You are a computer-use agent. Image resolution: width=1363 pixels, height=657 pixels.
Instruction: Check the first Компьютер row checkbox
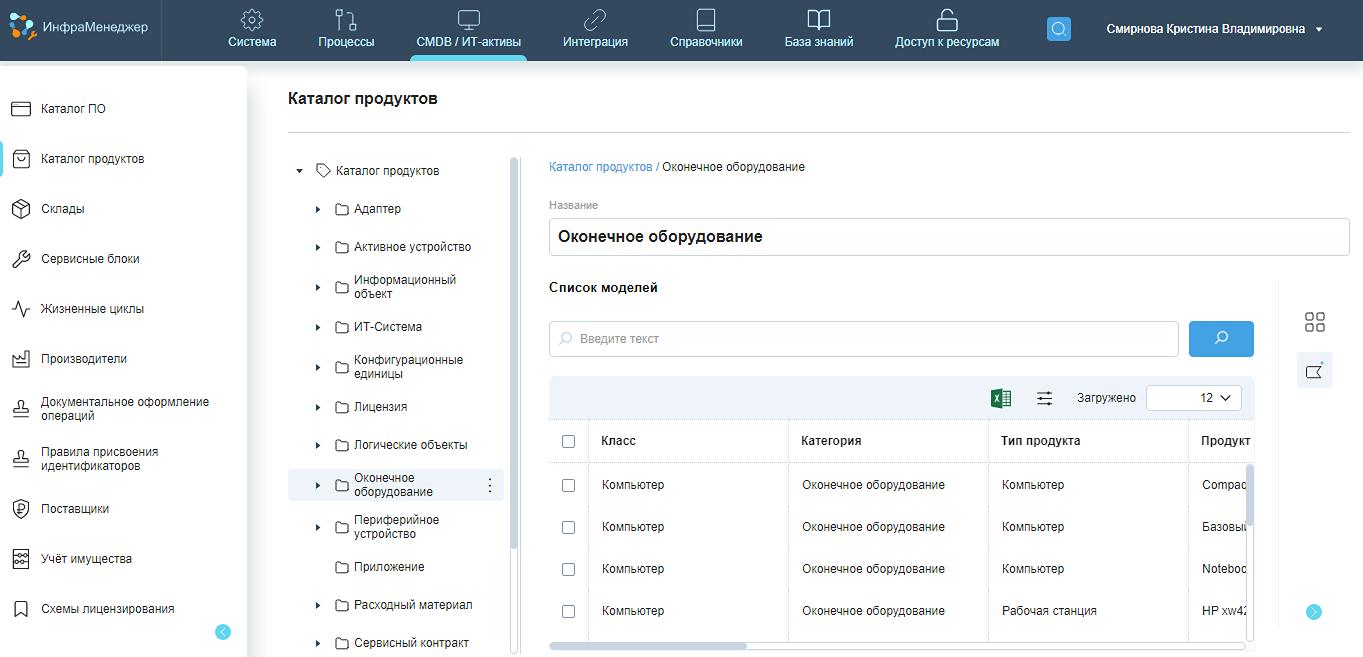pyautogui.click(x=568, y=484)
